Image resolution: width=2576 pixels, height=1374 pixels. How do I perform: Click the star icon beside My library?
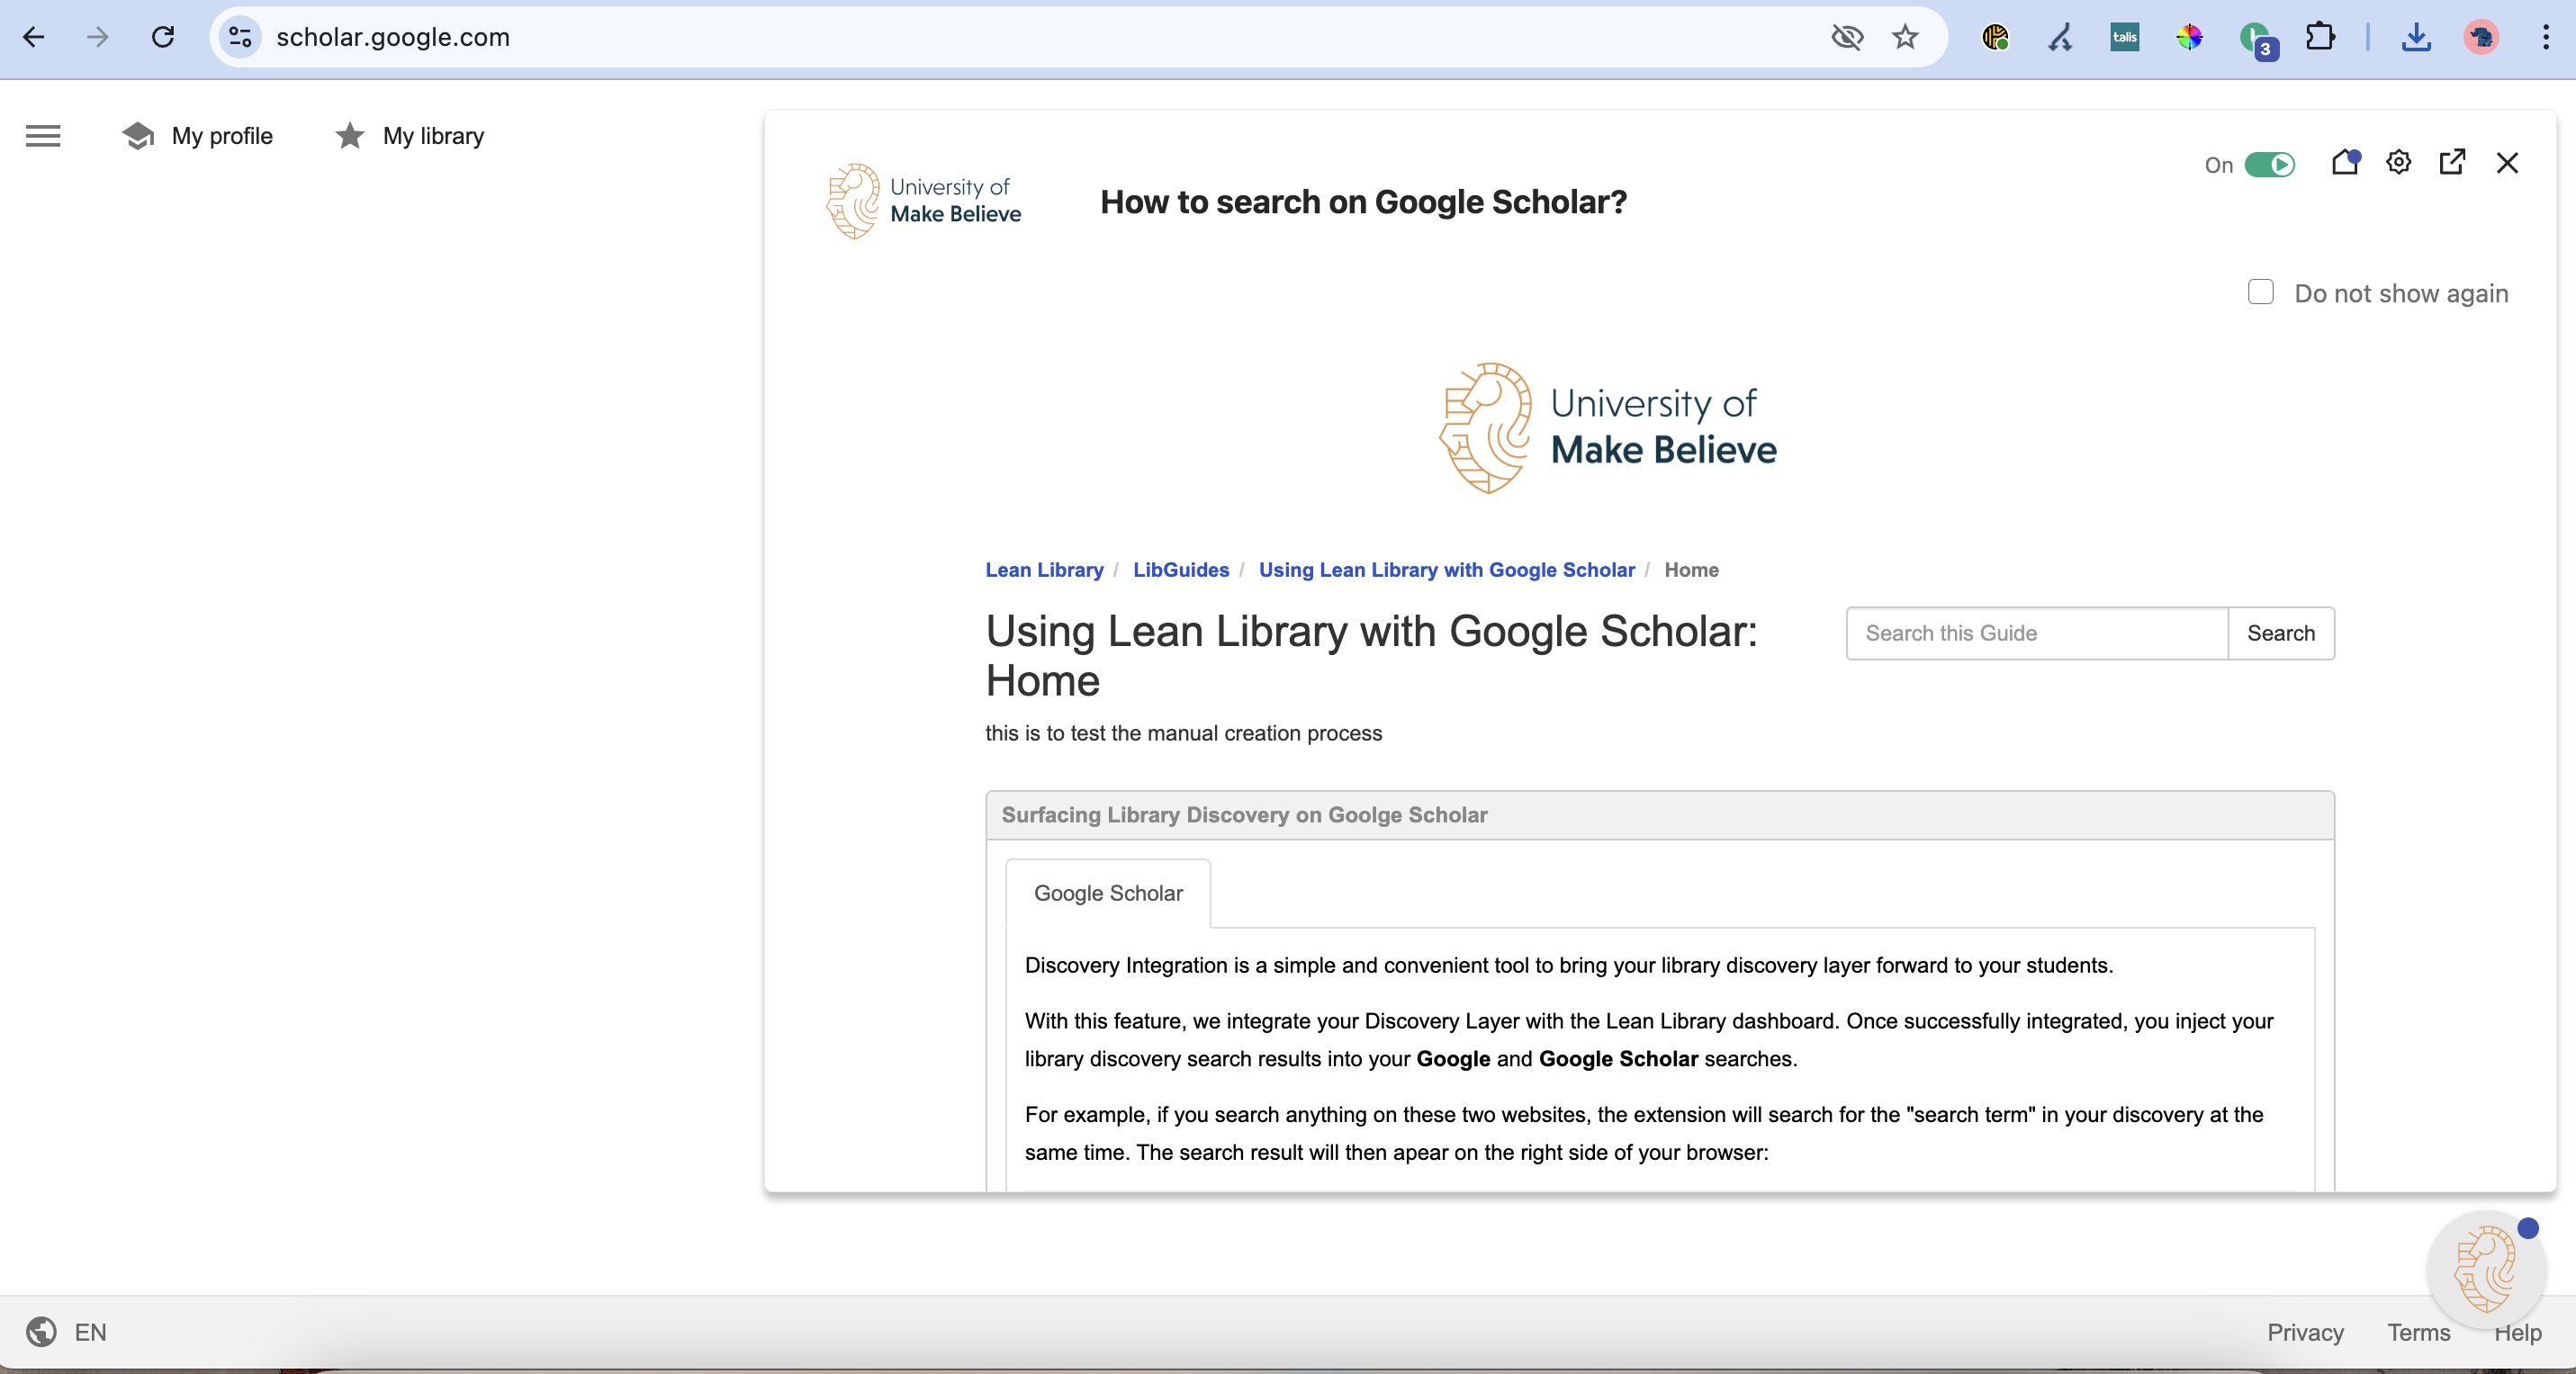[x=349, y=135]
